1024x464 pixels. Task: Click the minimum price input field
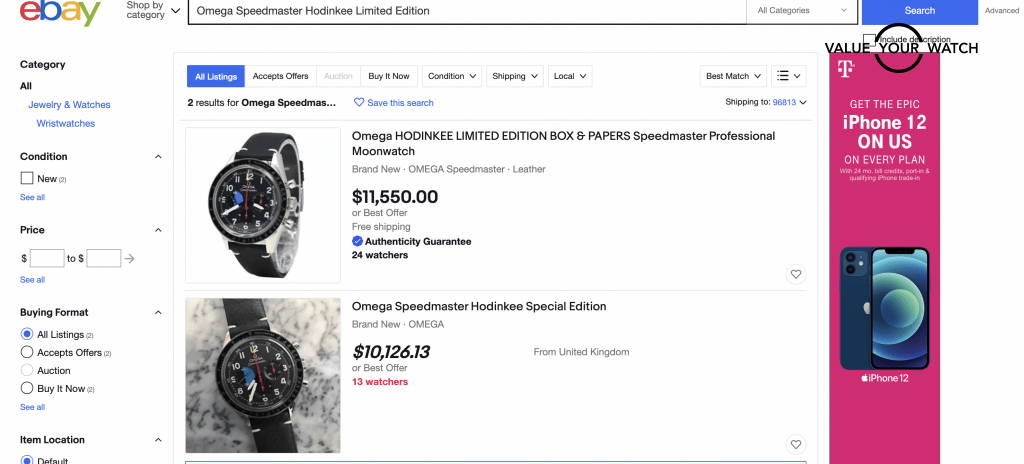(x=47, y=259)
